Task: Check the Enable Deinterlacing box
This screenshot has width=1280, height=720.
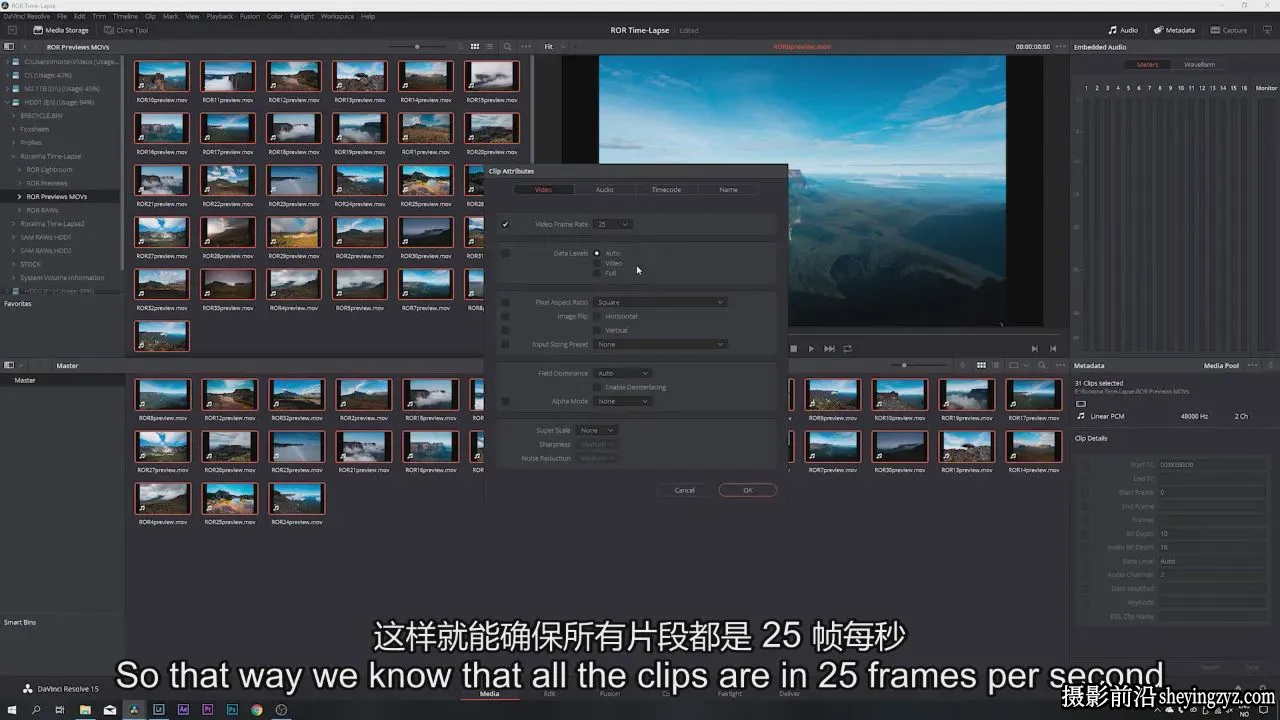Action: click(x=597, y=387)
